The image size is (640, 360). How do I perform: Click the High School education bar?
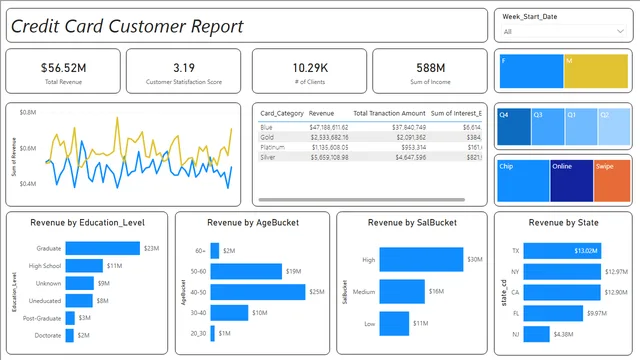84,266
